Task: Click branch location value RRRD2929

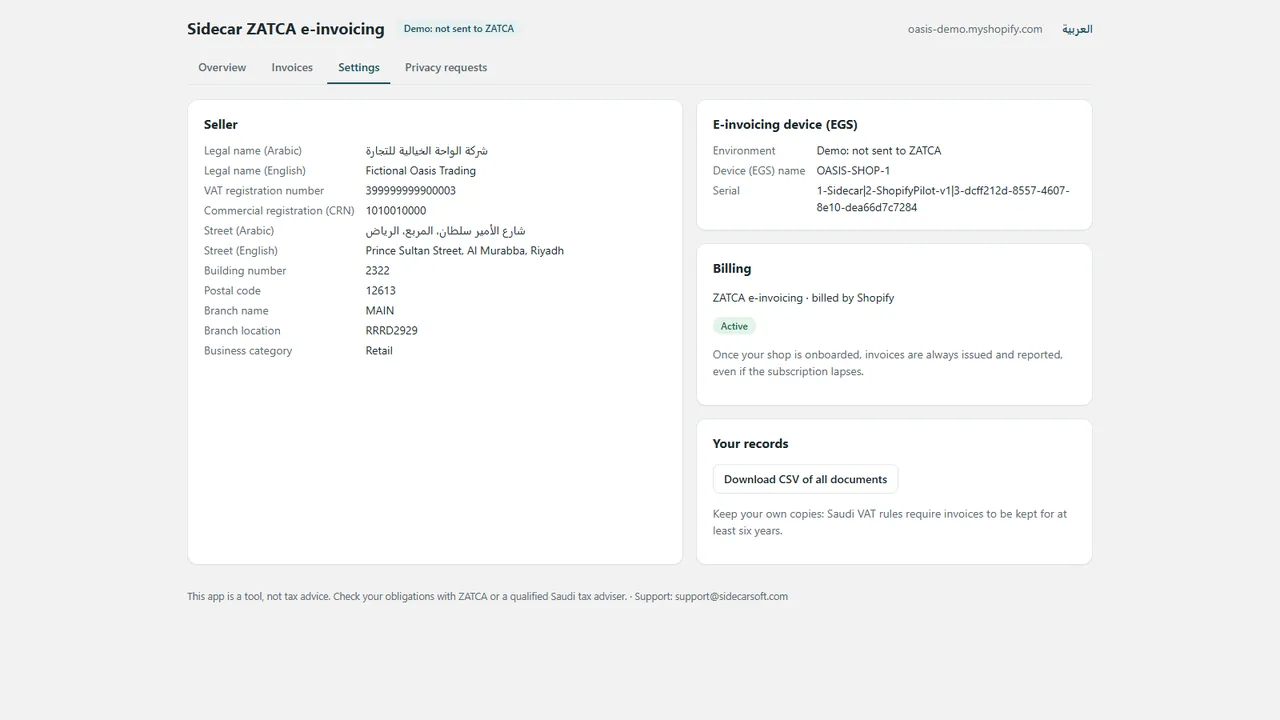Action: tap(392, 331)
